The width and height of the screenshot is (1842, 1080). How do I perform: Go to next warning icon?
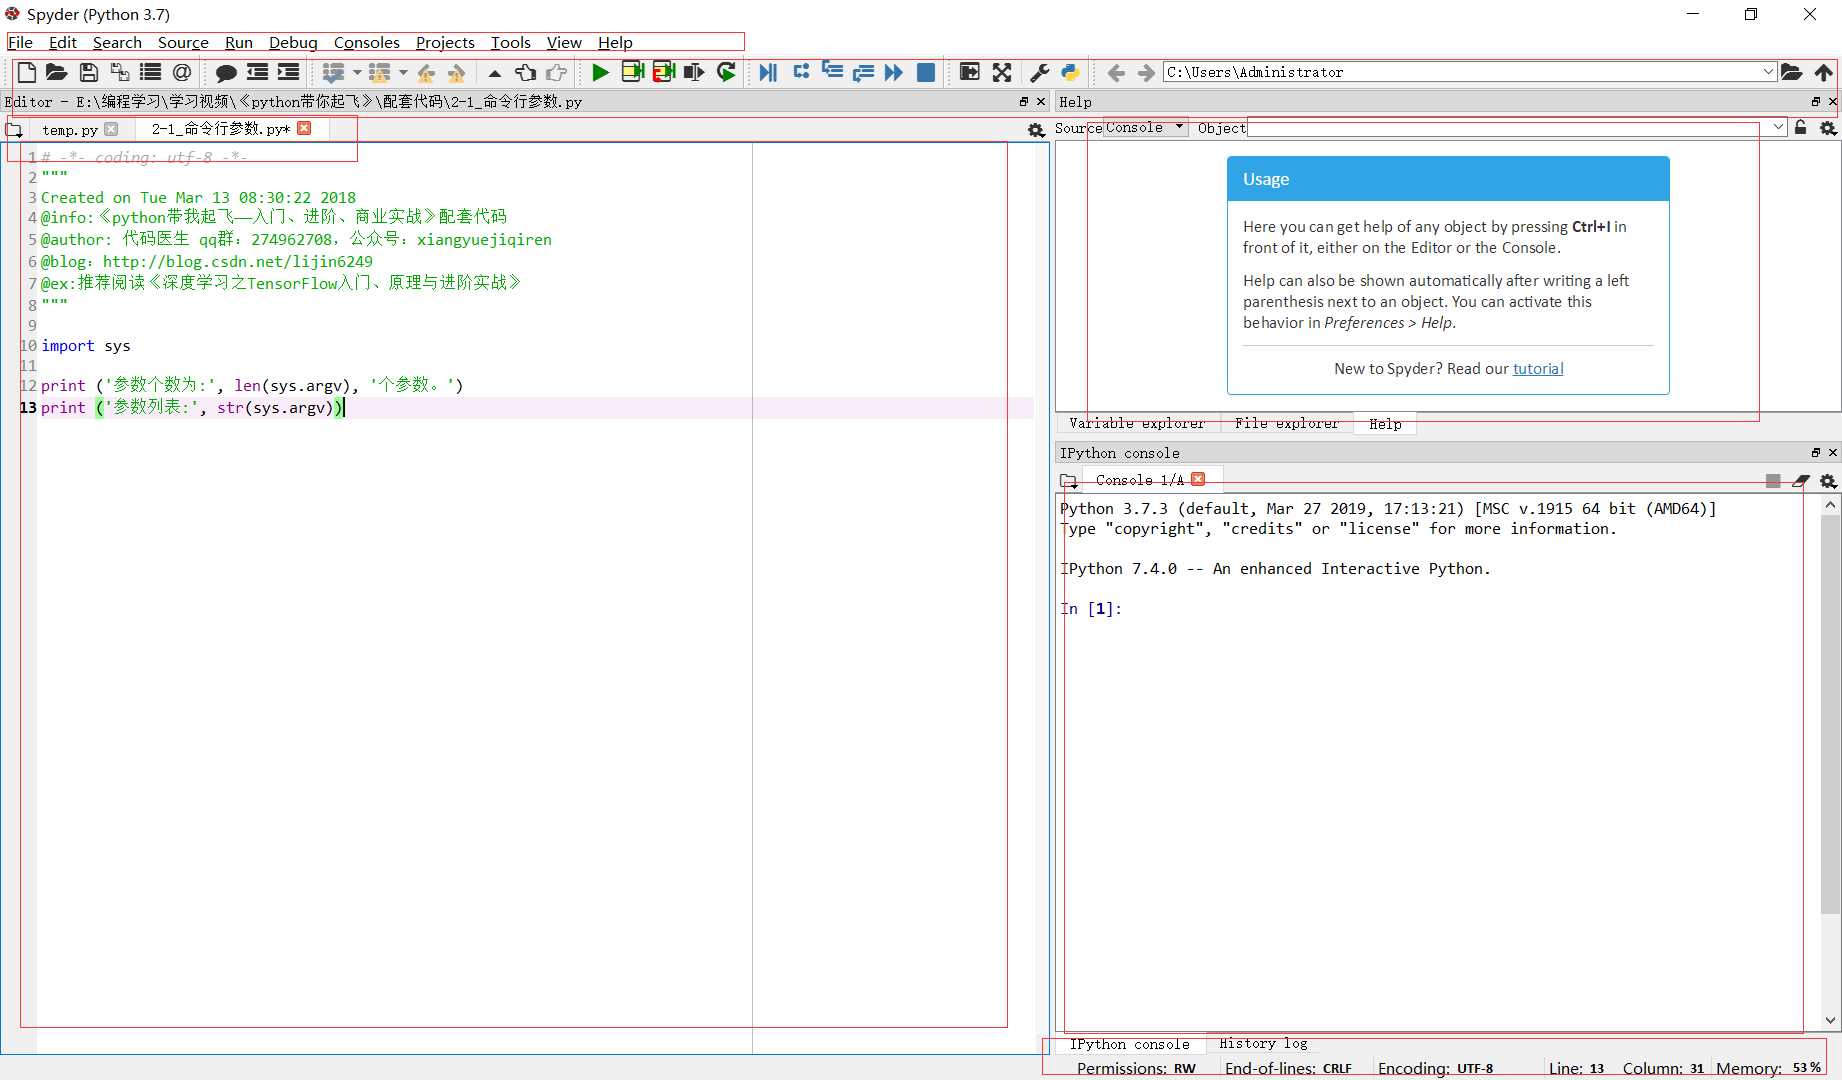tap(457, 72)
